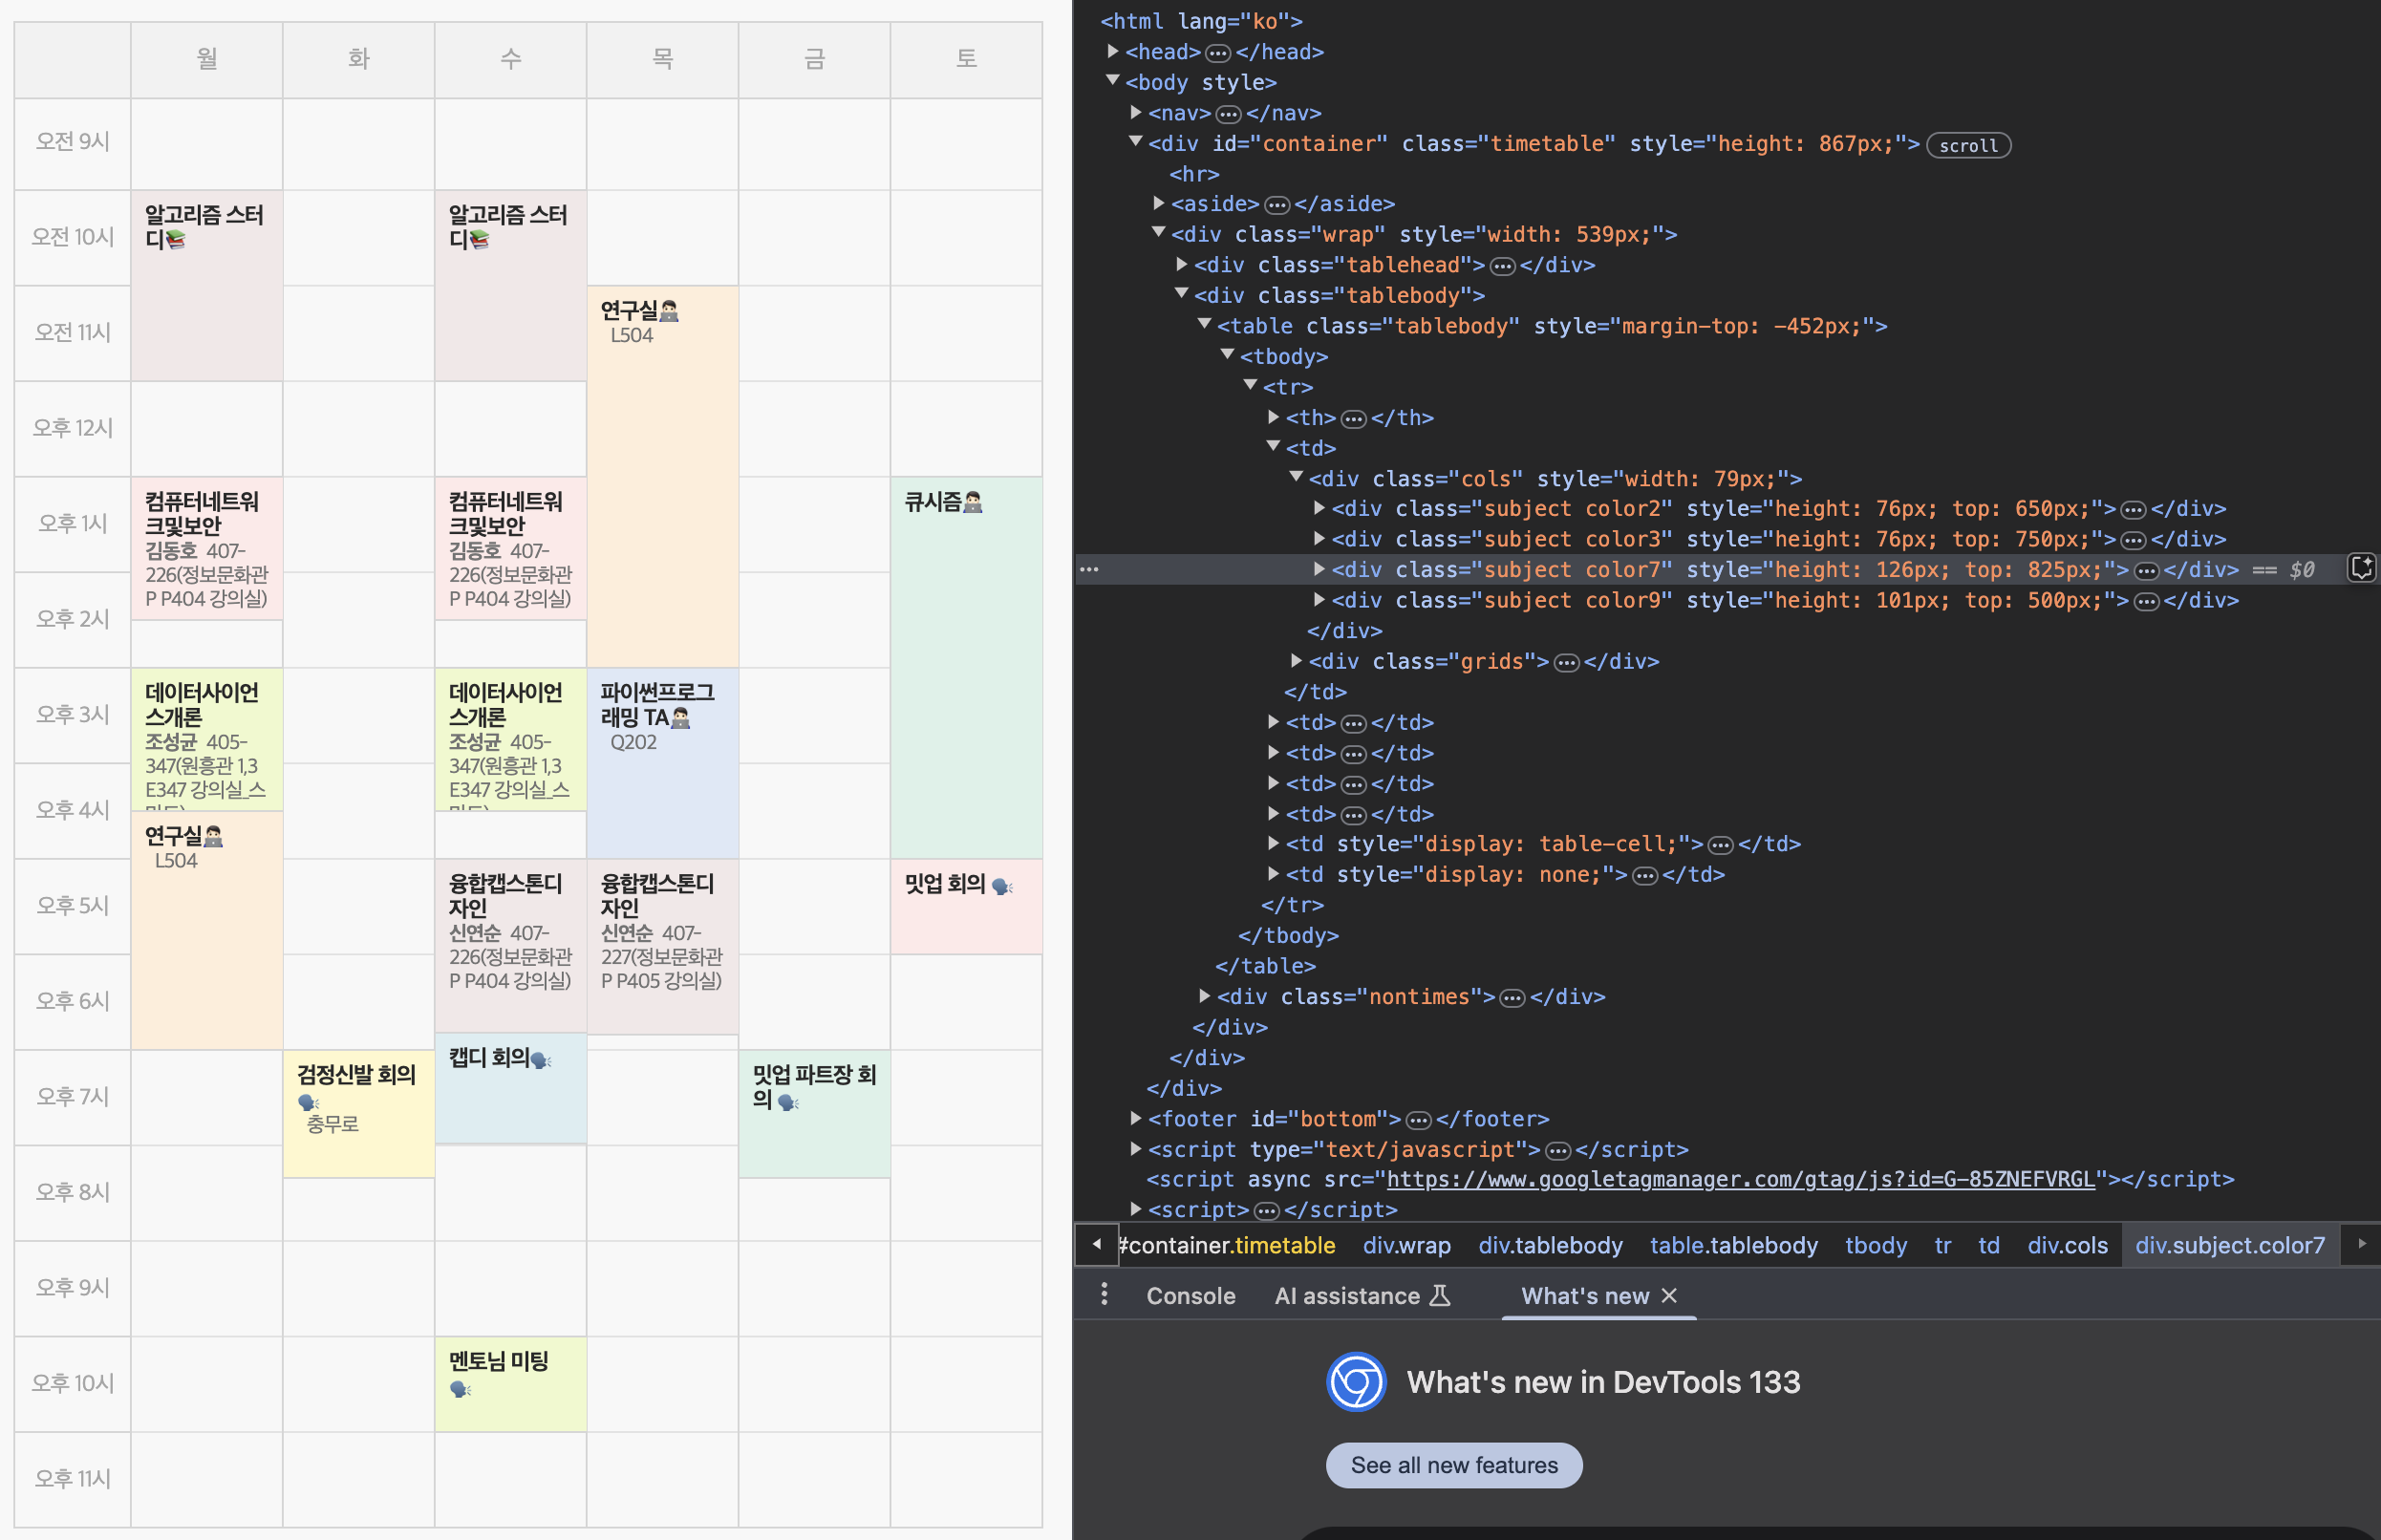Collapse the div.wrap node
2381x1540 pixels.
1159,233
